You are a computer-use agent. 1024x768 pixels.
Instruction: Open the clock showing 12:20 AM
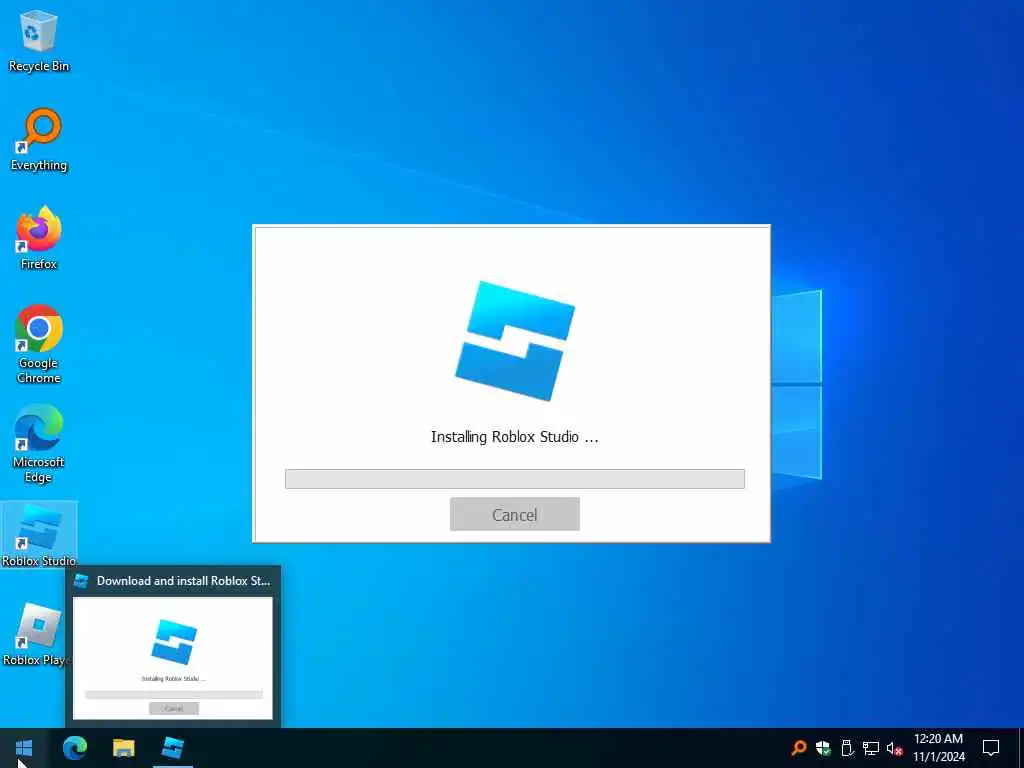coord(938,748)
